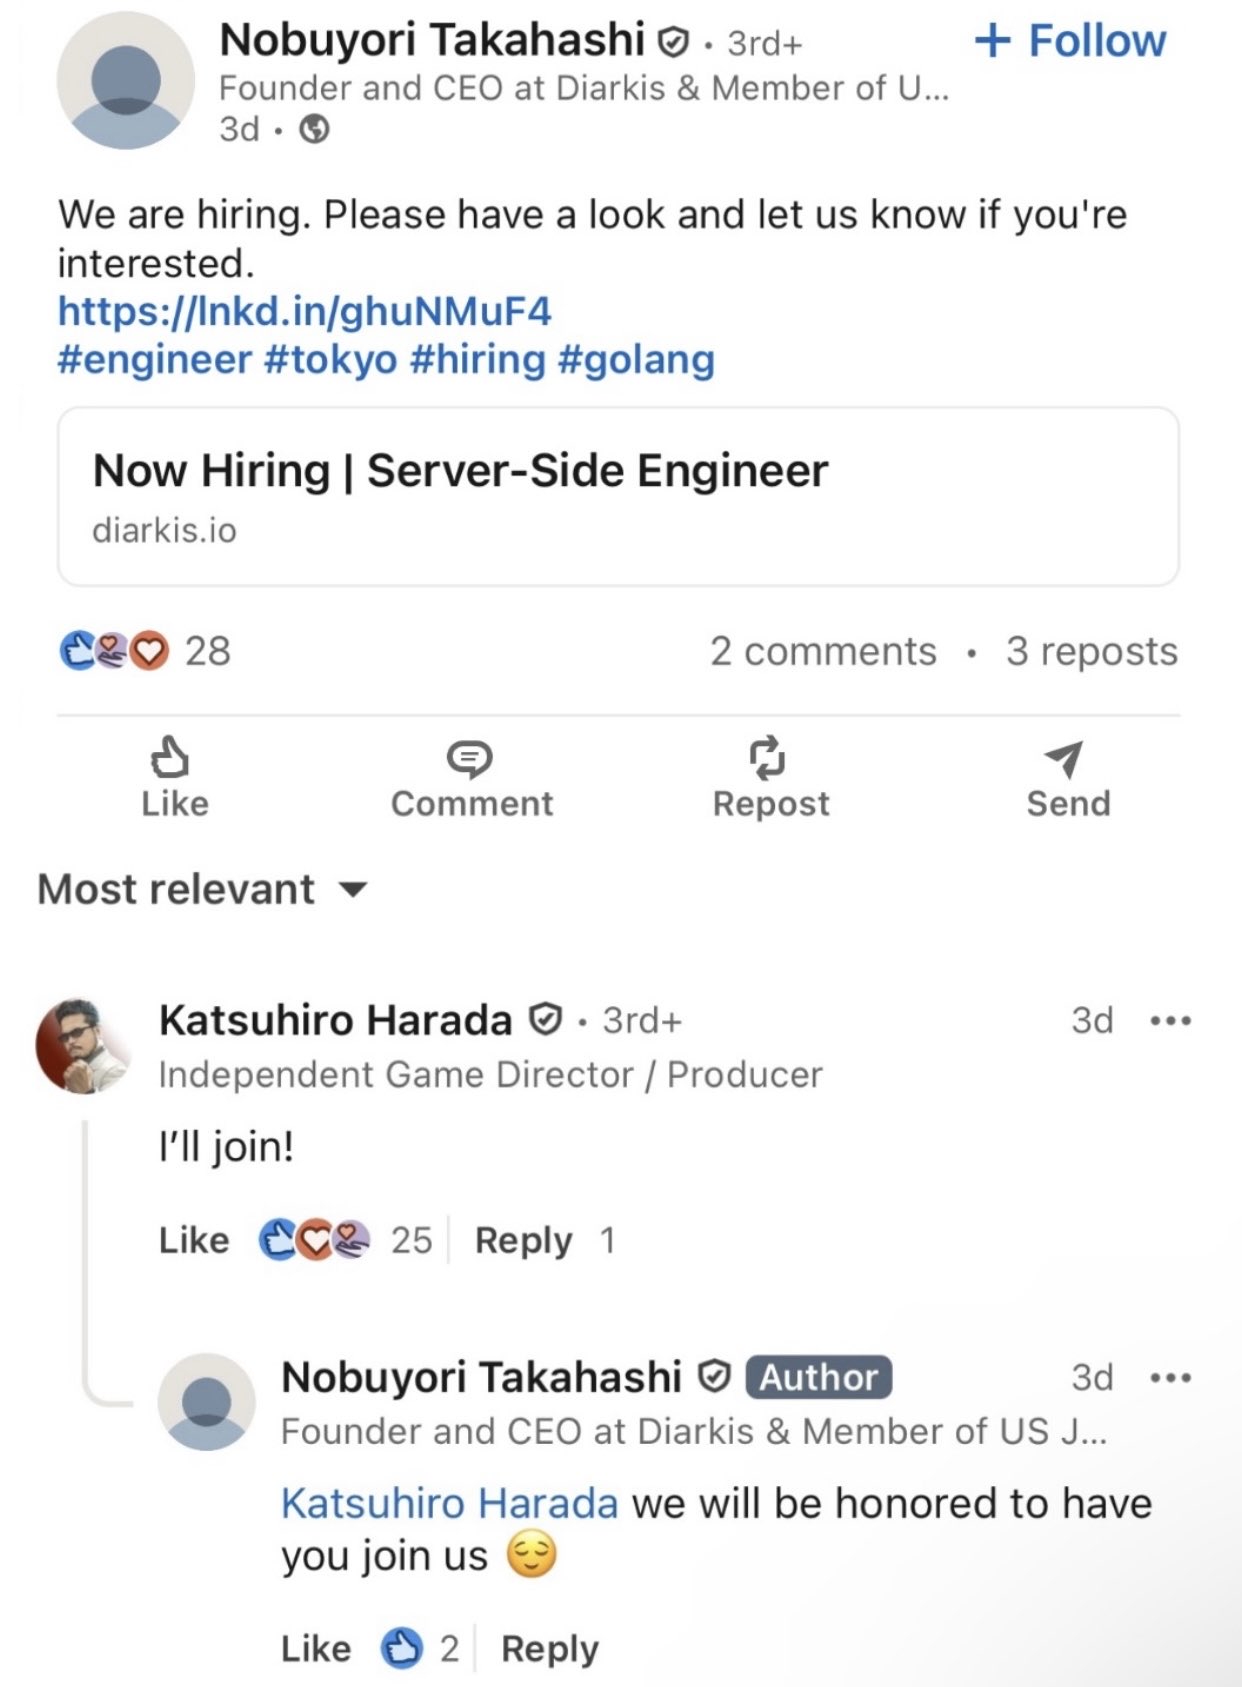
Task: Click the Repost arrows icon
Action: pos(768,758)
